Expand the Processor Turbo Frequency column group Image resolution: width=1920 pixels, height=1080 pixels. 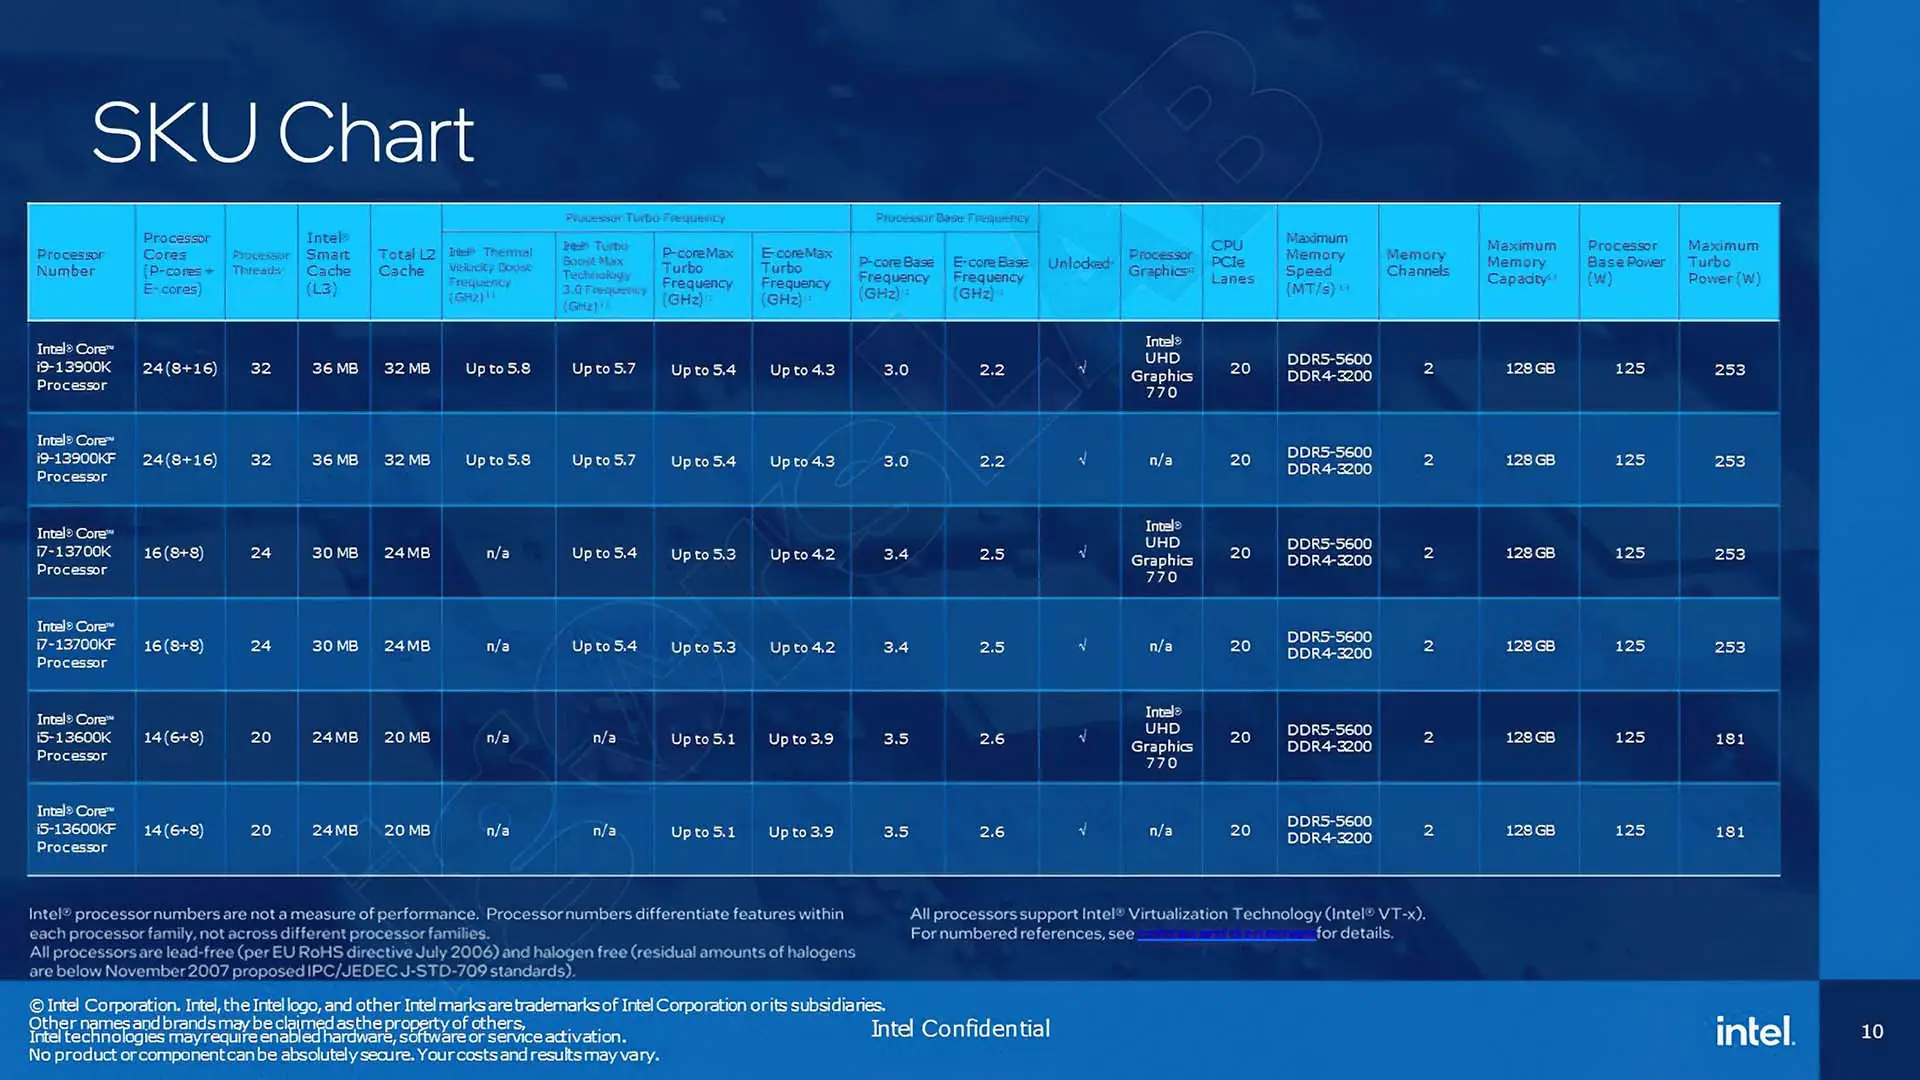tap(646, 218)
